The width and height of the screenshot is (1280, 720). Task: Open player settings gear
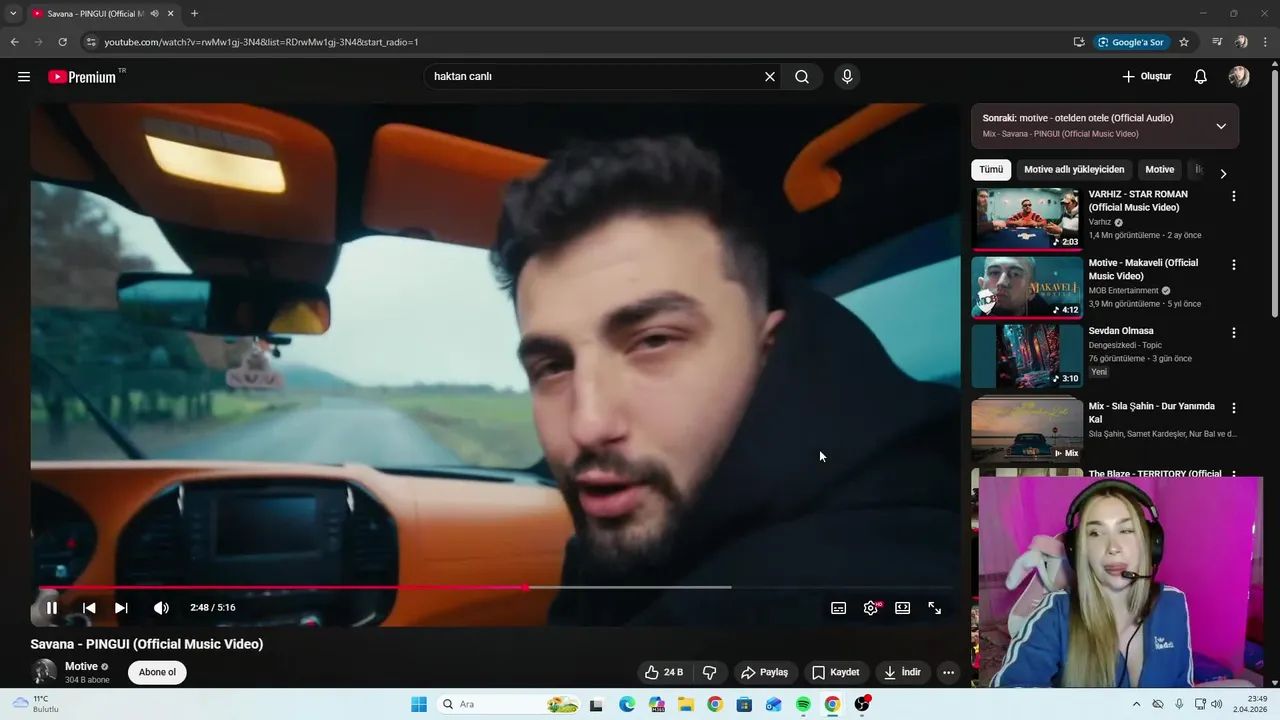pos(871,608)
